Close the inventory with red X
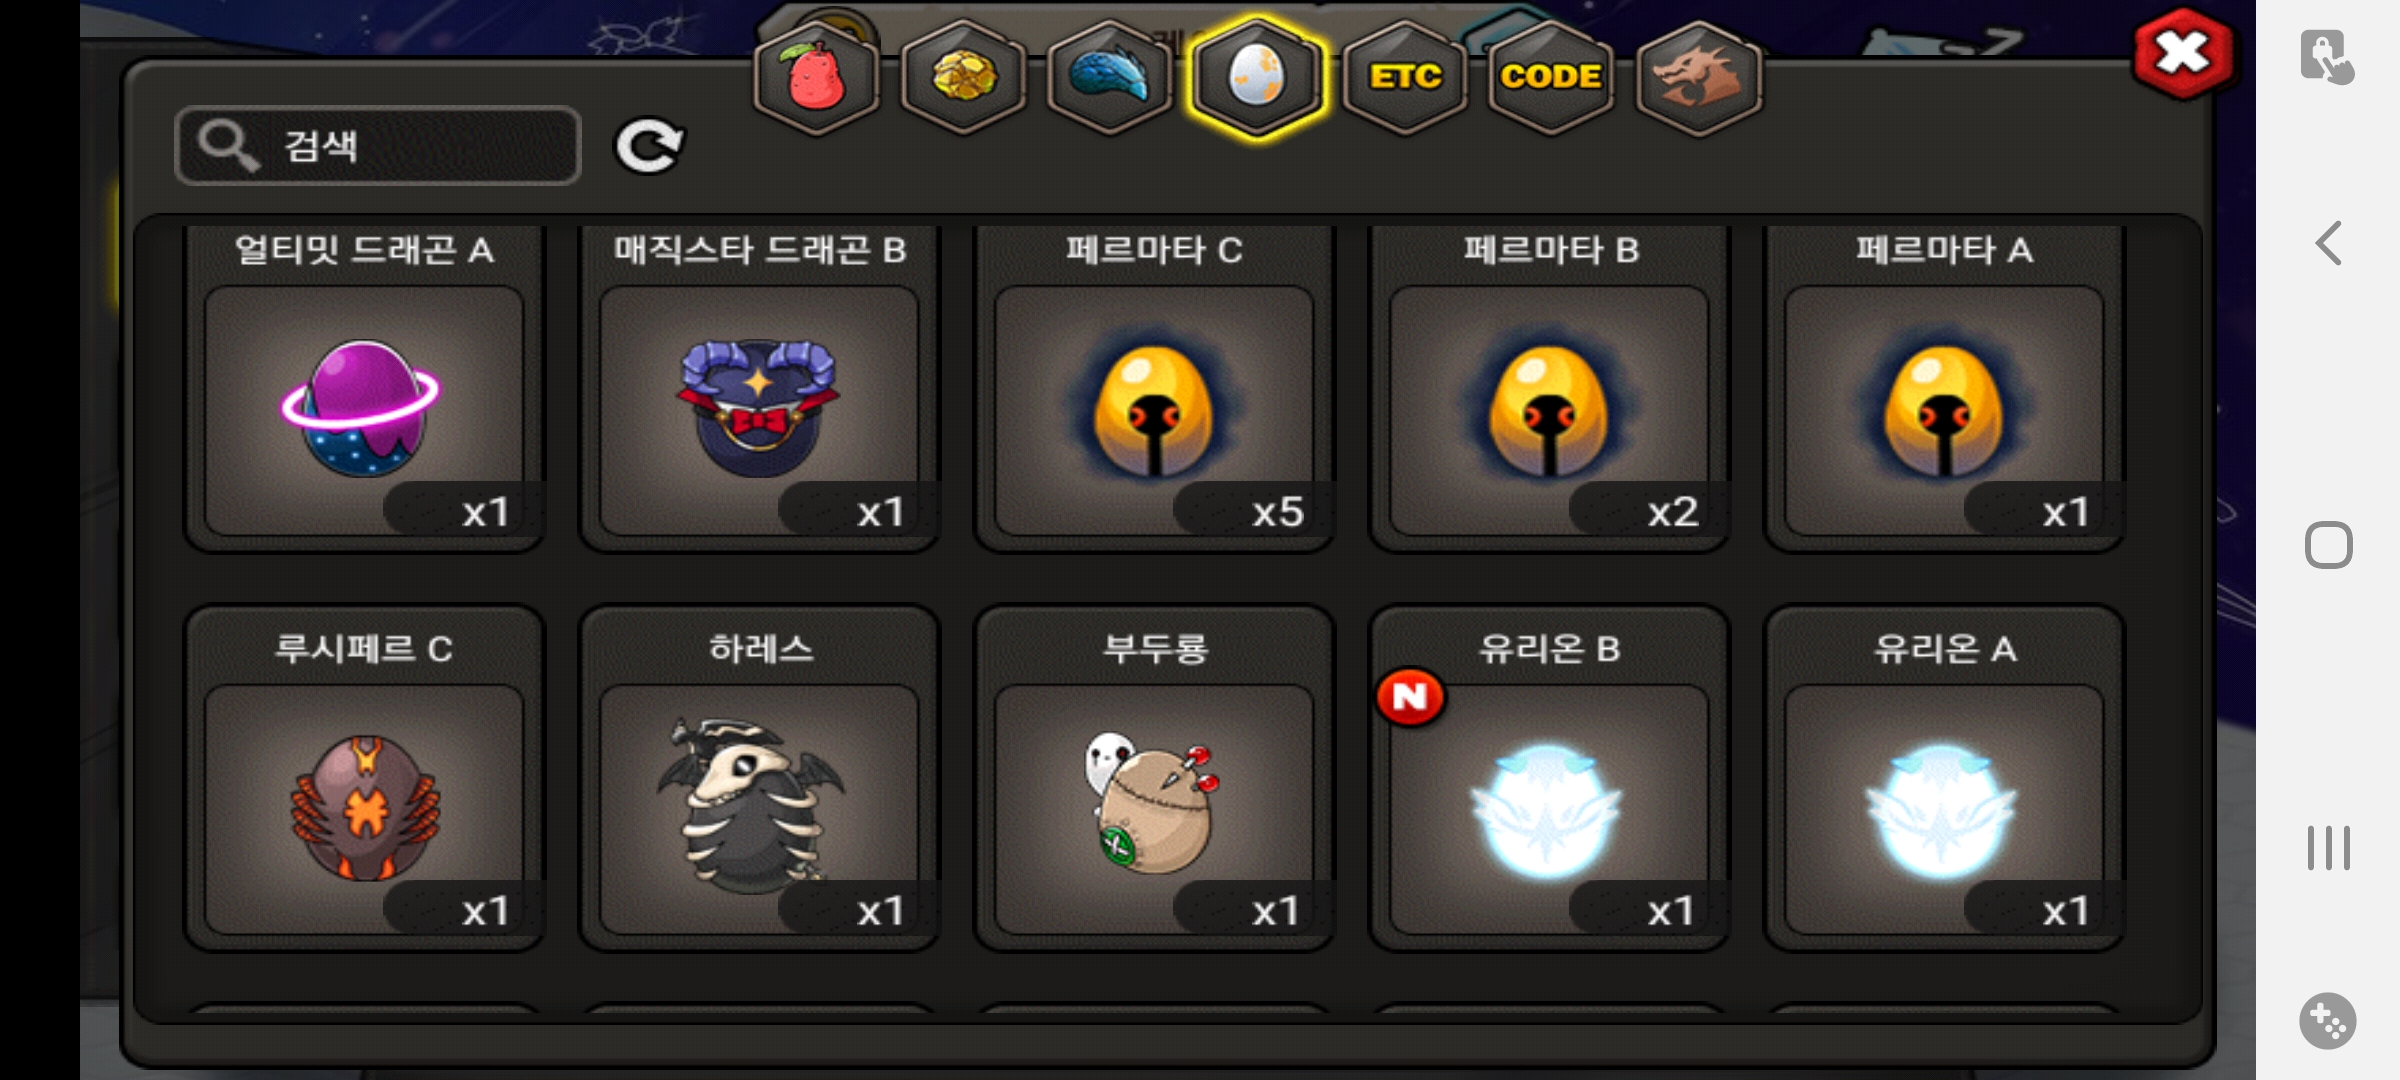The width and height of the screenshot is (2400, 1080). (x=2183, y=53)
